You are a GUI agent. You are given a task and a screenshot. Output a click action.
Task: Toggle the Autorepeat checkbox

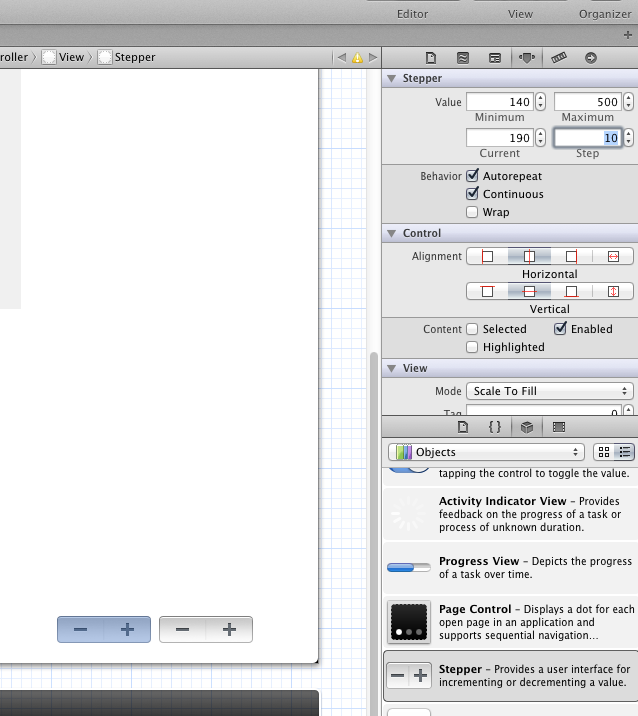pyautogui.click(x=472, y=176)
